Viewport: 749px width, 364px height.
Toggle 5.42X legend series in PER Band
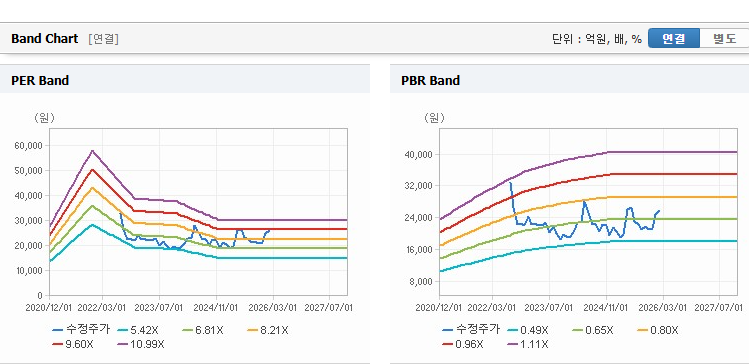click(139, 330)
